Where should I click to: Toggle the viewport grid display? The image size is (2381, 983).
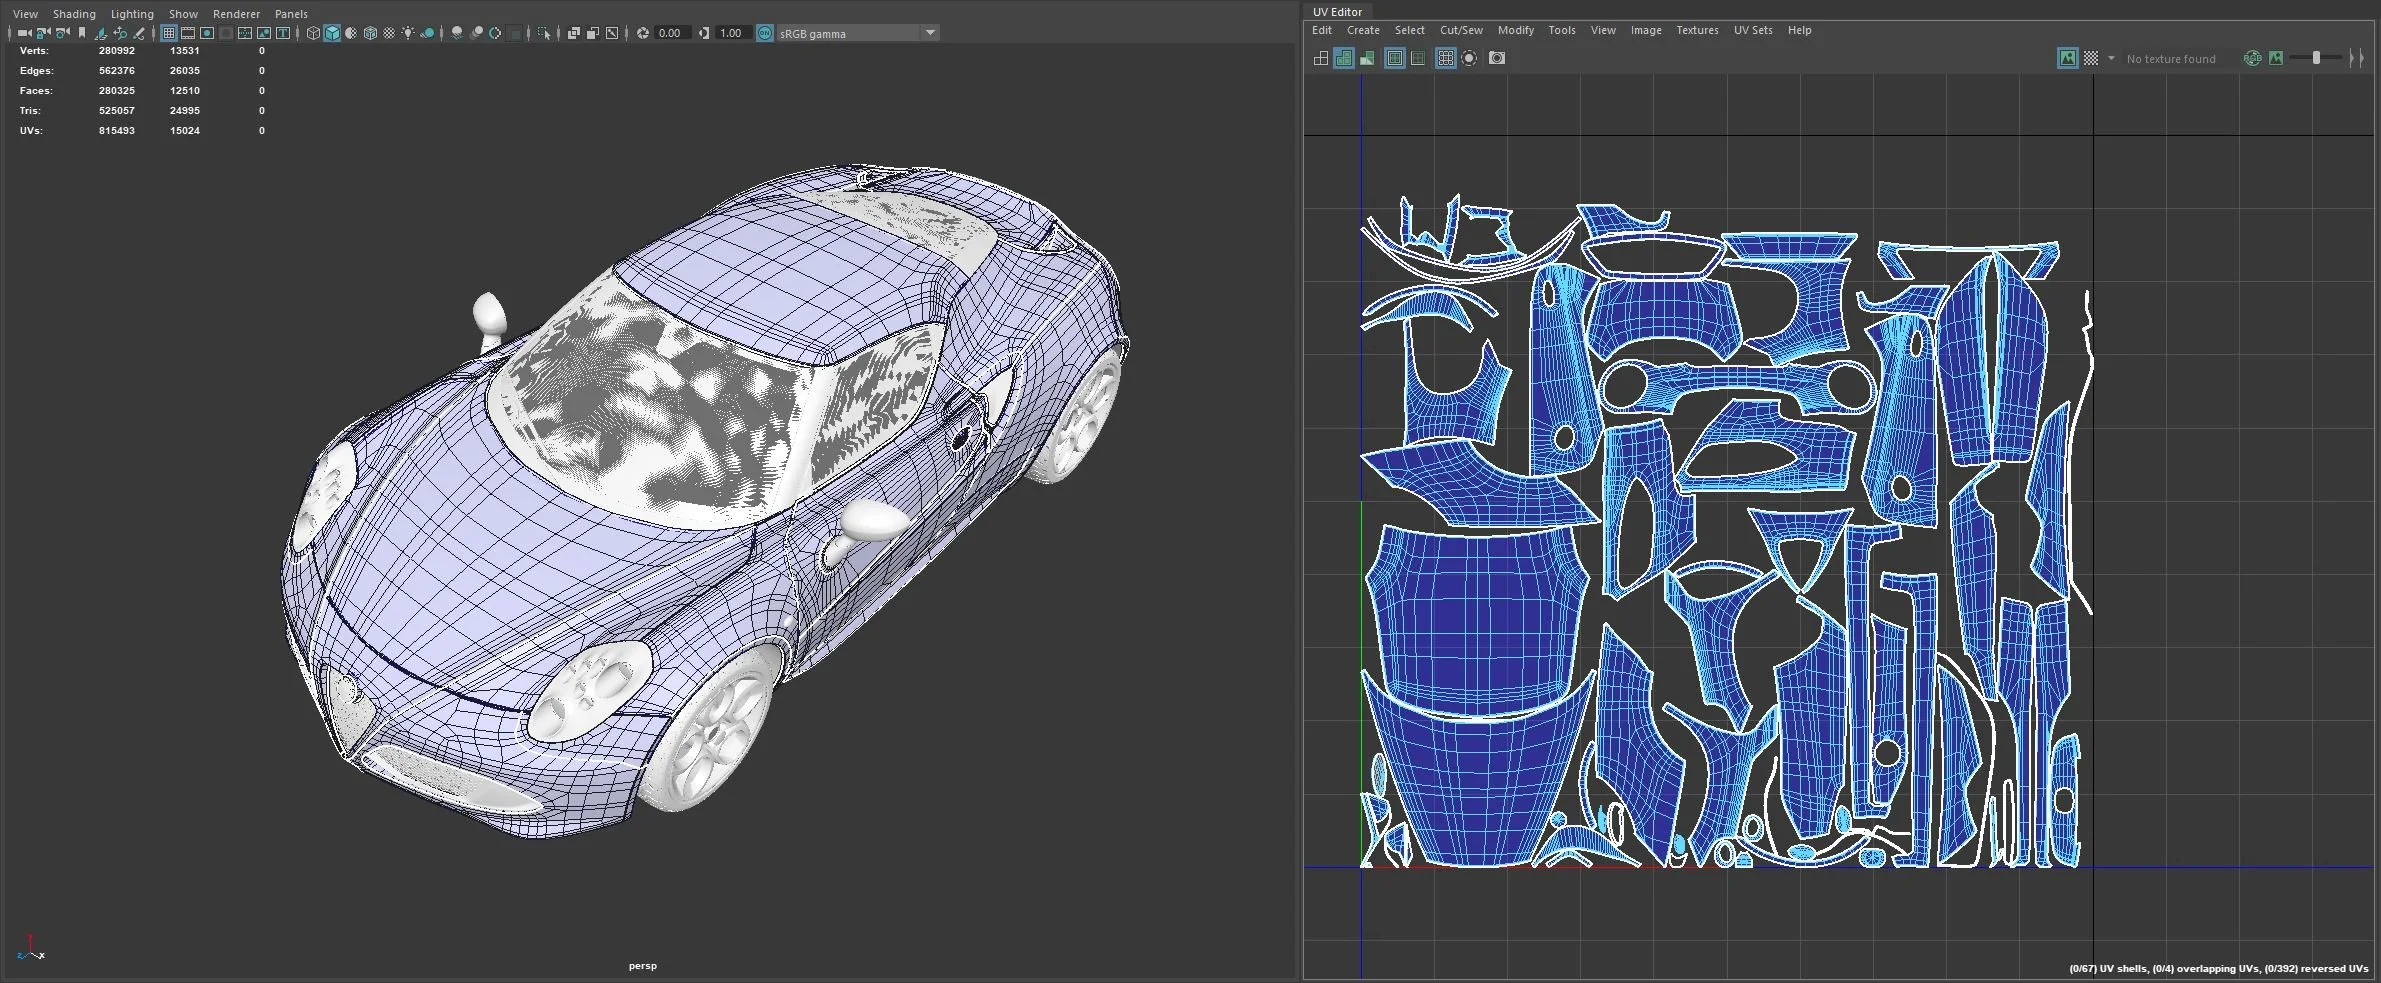168,33
